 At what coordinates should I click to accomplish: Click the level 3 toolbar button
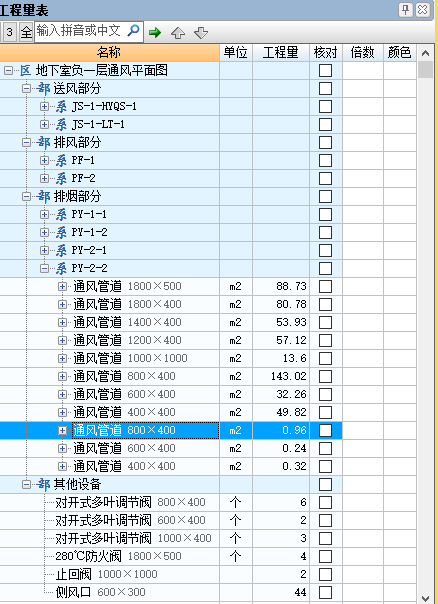[10, 32]
